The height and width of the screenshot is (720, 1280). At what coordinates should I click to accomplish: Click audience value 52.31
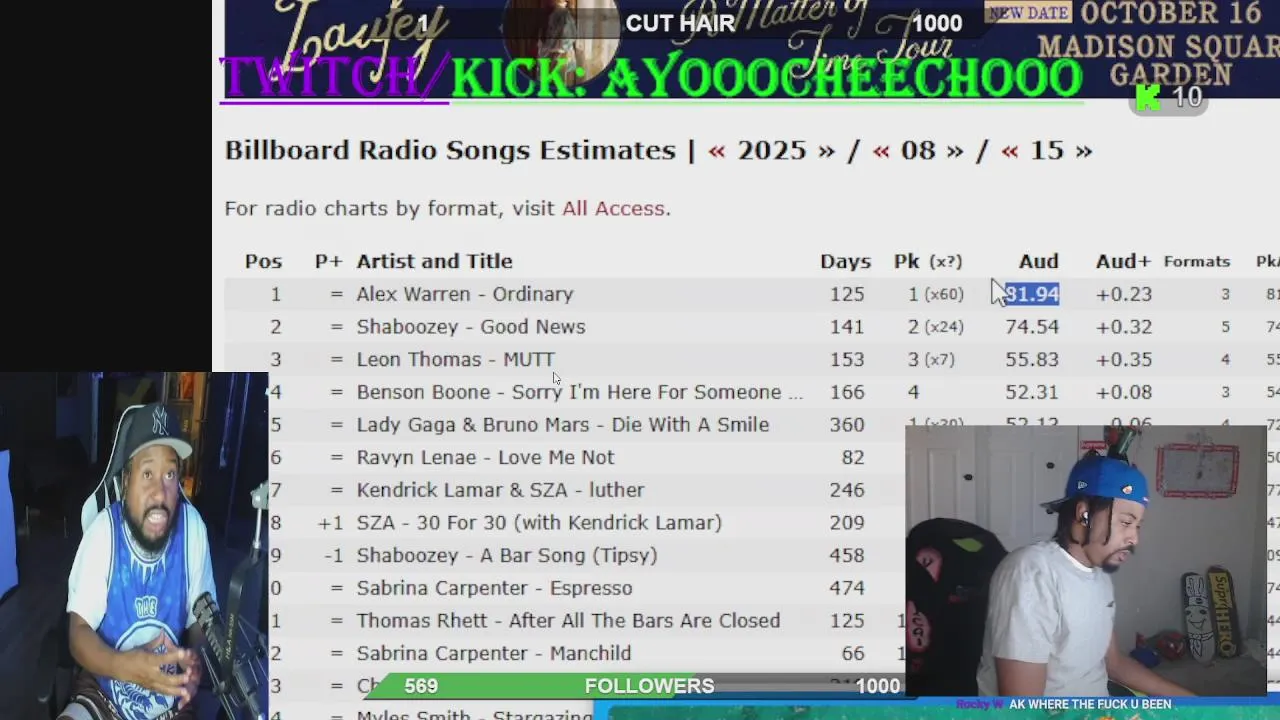[1032, 392]
